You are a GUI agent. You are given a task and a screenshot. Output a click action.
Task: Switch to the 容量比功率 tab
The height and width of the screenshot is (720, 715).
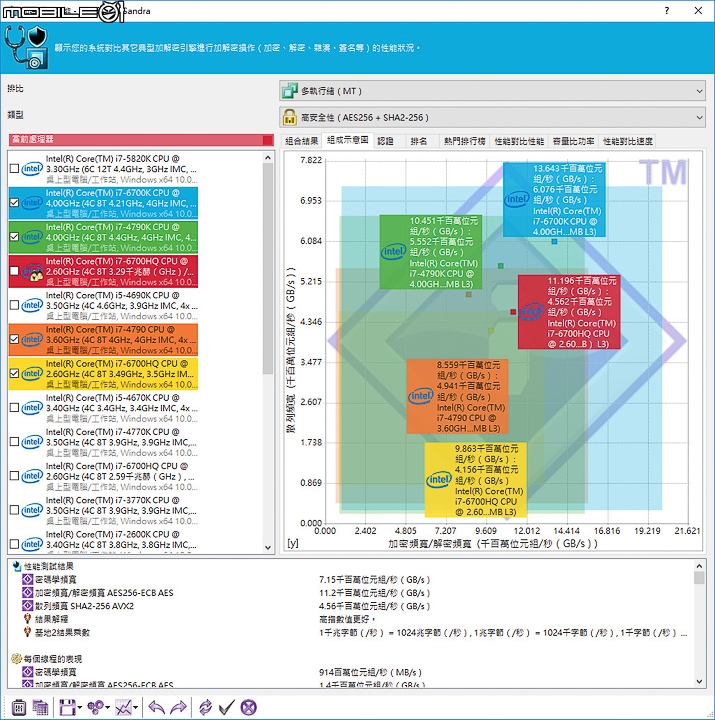coord(573,141)
